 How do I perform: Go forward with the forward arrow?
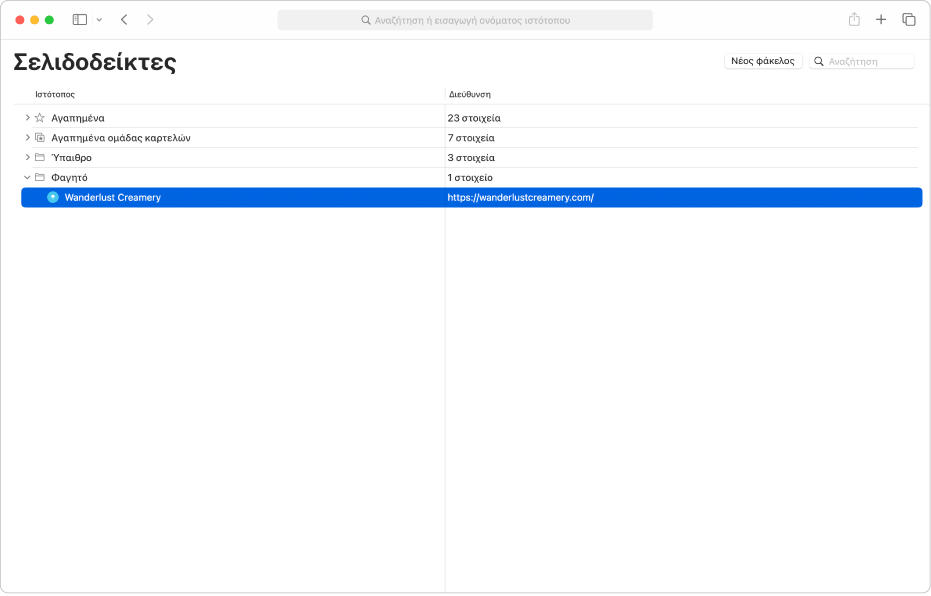tap(150, 20)
